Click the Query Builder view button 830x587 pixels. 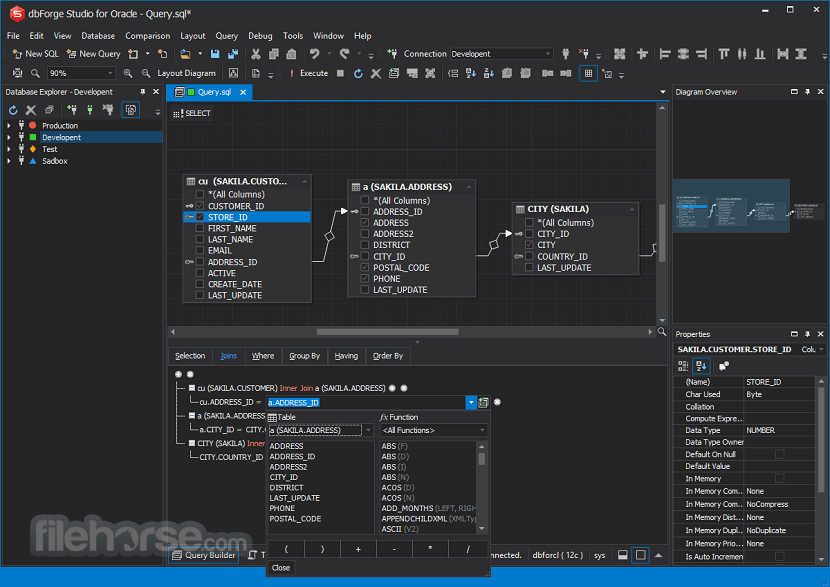click(204, 555)
